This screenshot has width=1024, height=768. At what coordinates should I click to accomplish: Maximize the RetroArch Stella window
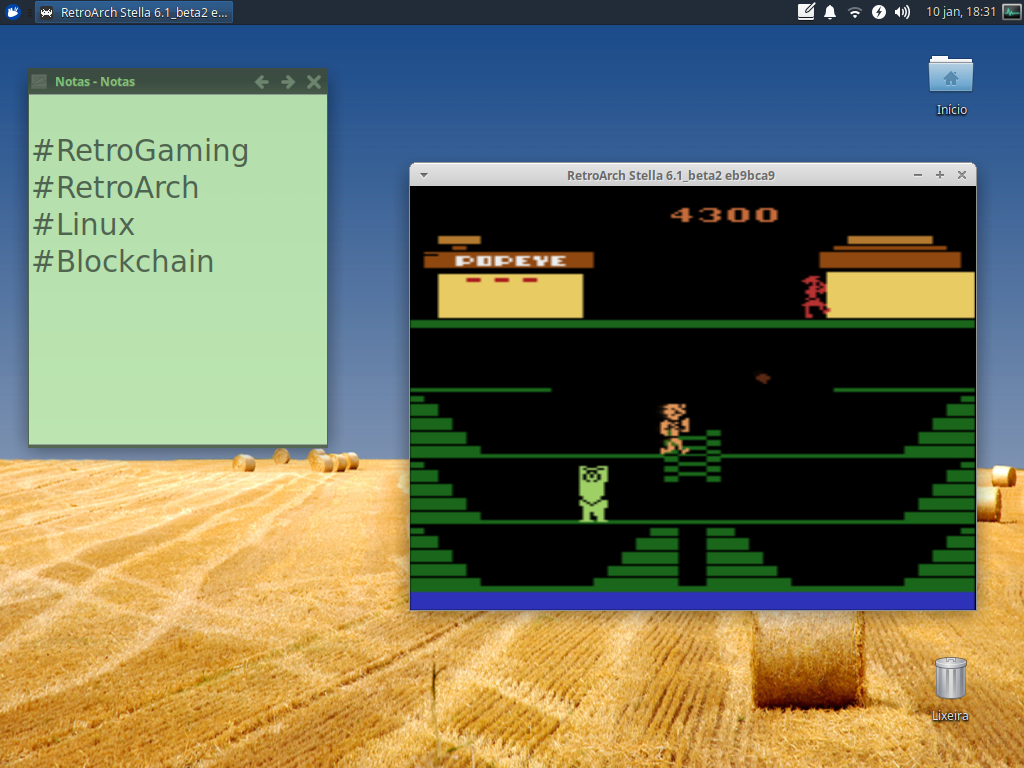(x=940, y=175)
